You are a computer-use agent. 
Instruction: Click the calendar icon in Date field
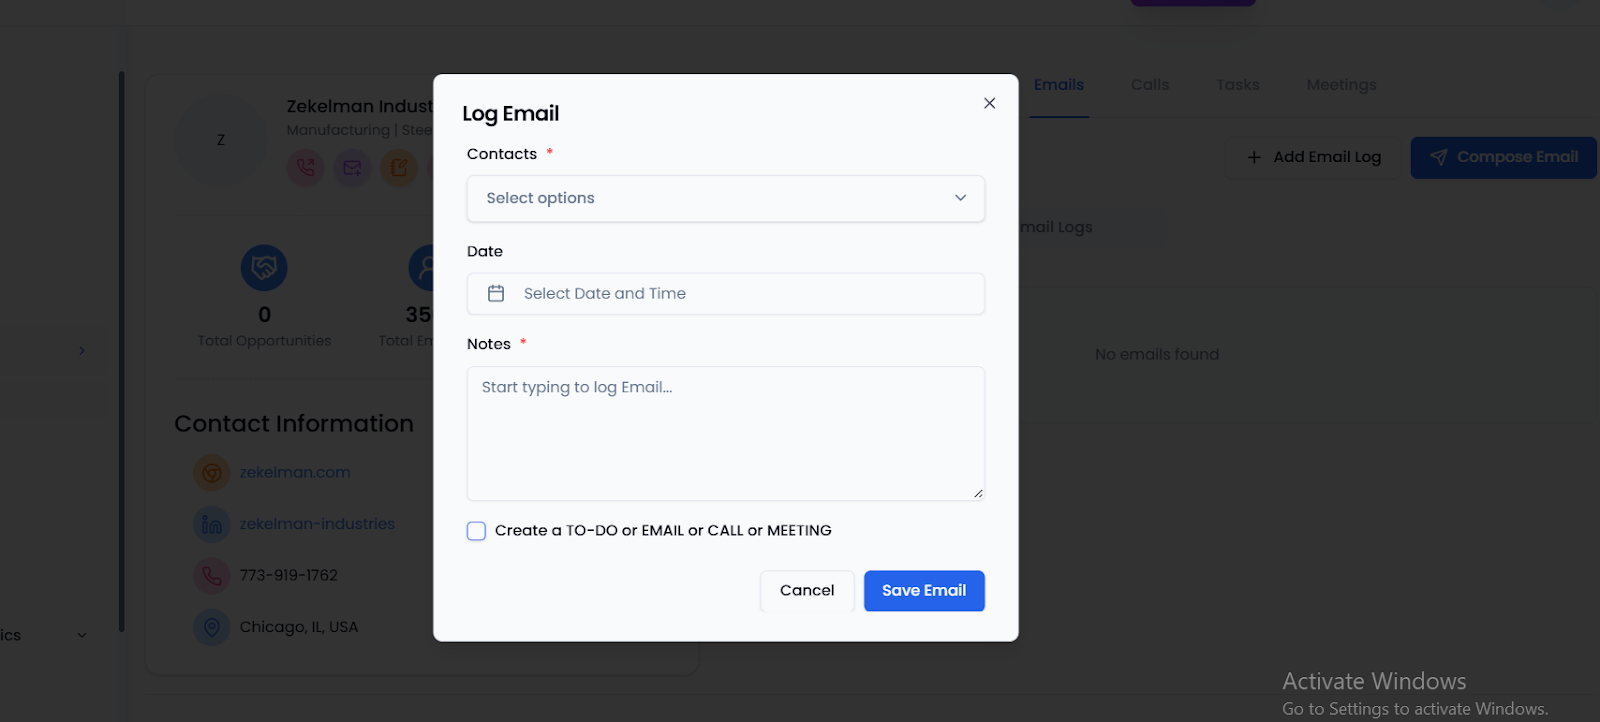[x=496, y=293]
